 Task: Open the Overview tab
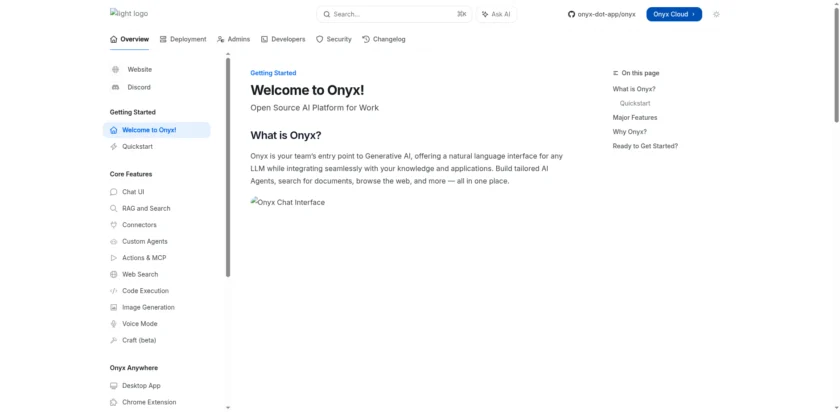pyautogui.click(x=129, y=39)
